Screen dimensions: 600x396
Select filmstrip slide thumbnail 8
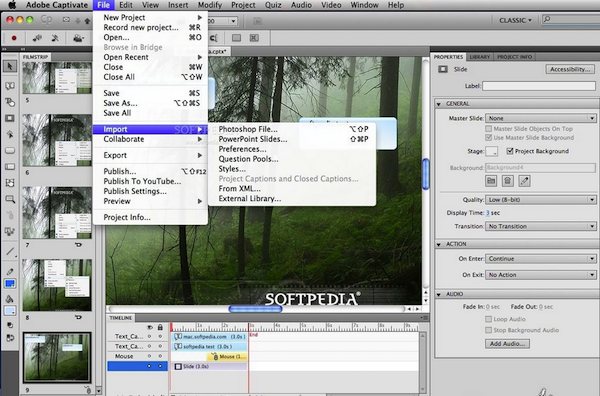[x=57, y=285]
